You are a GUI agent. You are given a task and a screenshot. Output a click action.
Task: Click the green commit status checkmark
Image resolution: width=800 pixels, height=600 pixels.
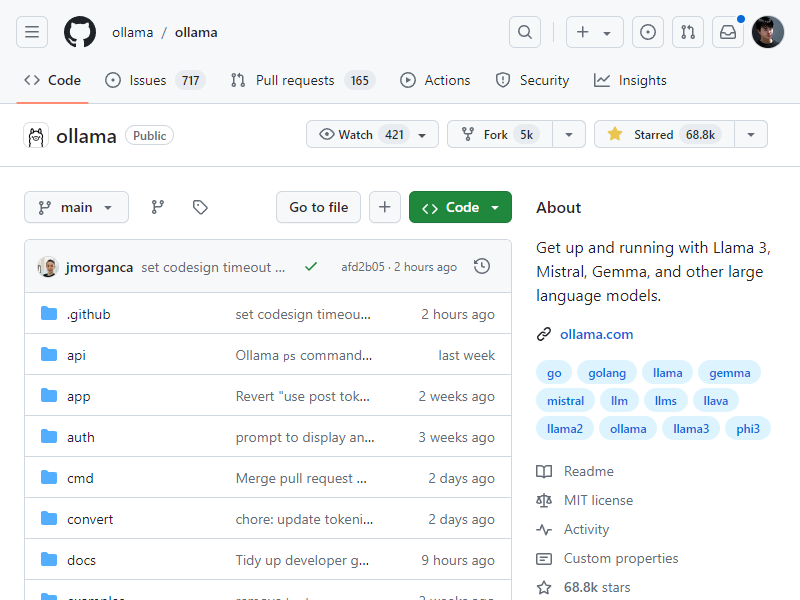point(311,266)
